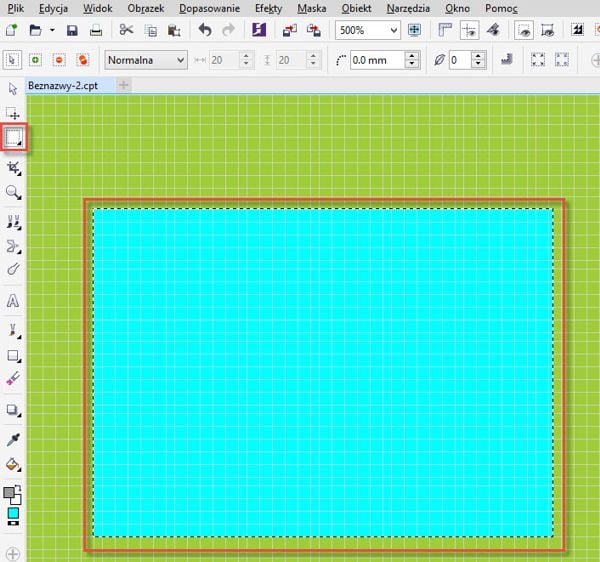Viewport: 600px width, 562px height.
Task: Open the Efekty menu
Action: [x=268, y=8]
